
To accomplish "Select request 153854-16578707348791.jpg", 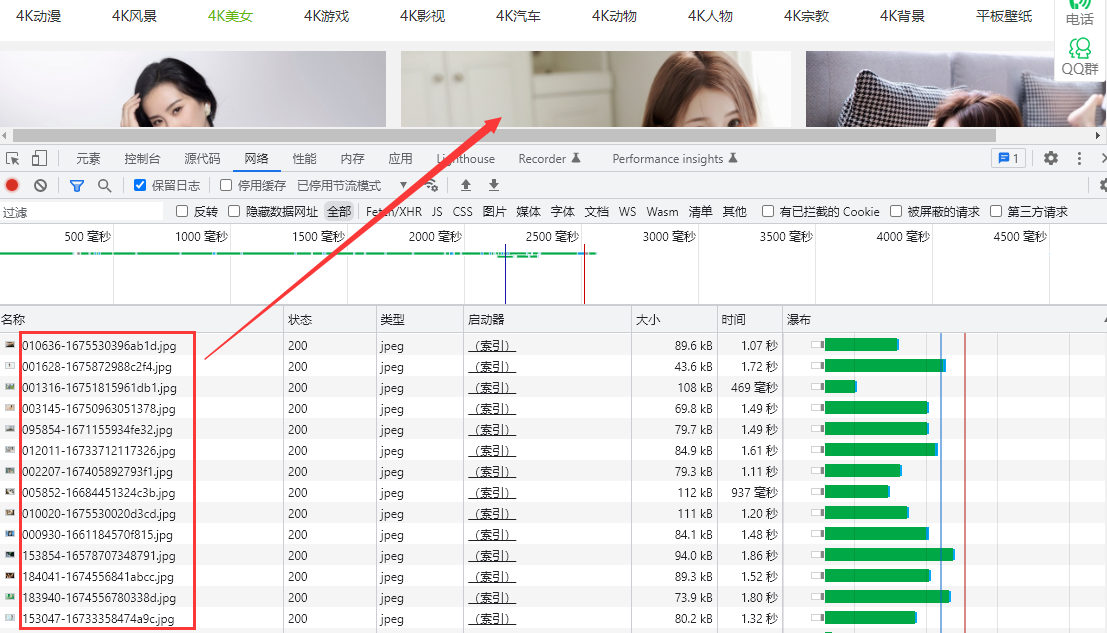I will point(99,555).
